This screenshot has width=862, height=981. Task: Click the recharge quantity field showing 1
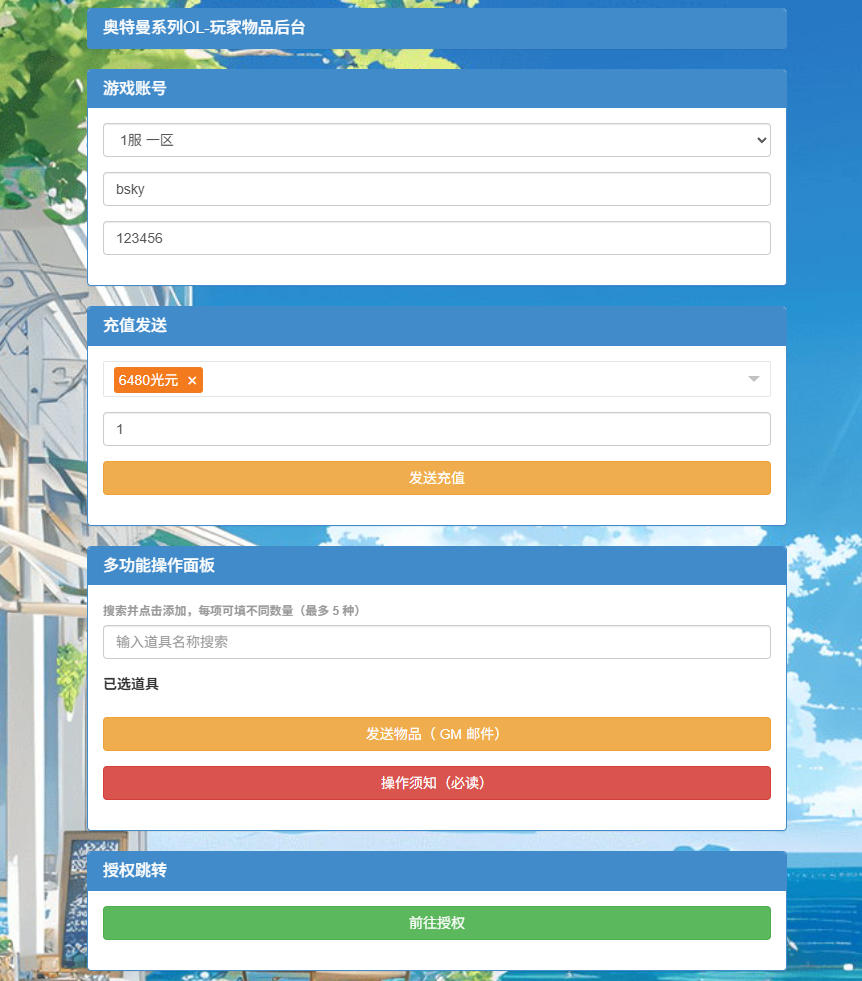[x=437, y=429]
